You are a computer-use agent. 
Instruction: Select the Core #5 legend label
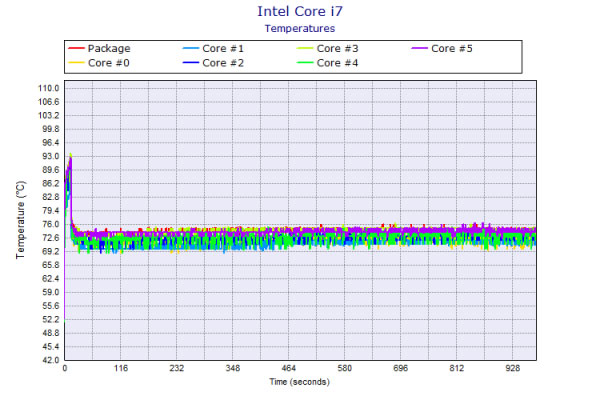click(x=452, y=49)
